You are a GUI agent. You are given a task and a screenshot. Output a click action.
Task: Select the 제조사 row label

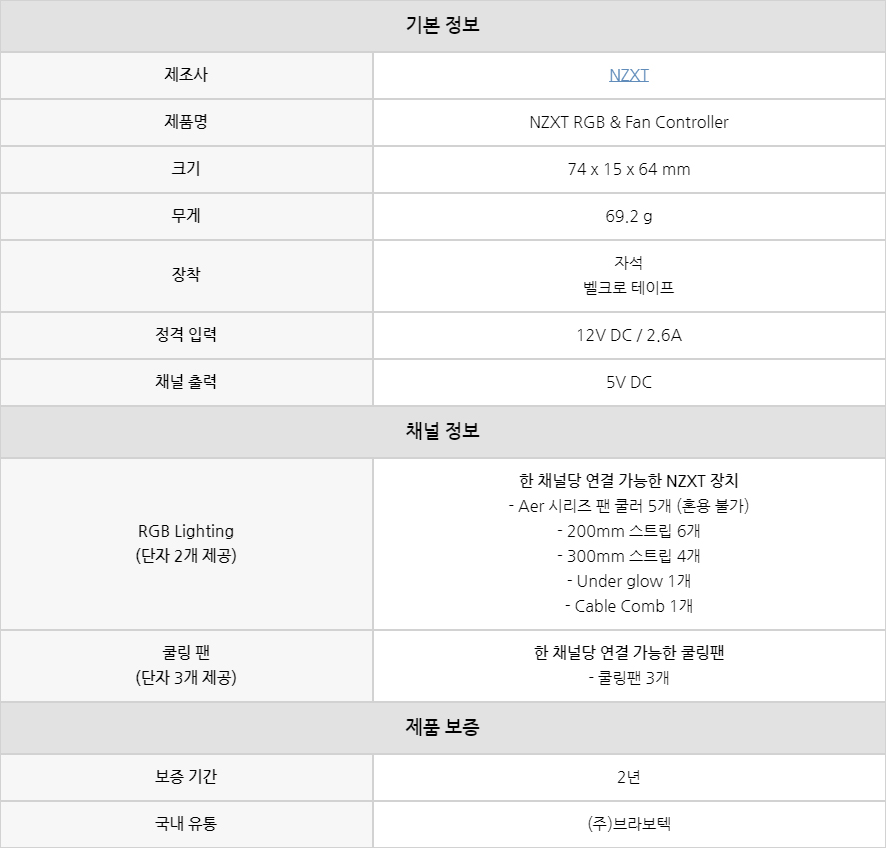coord(186,75)
